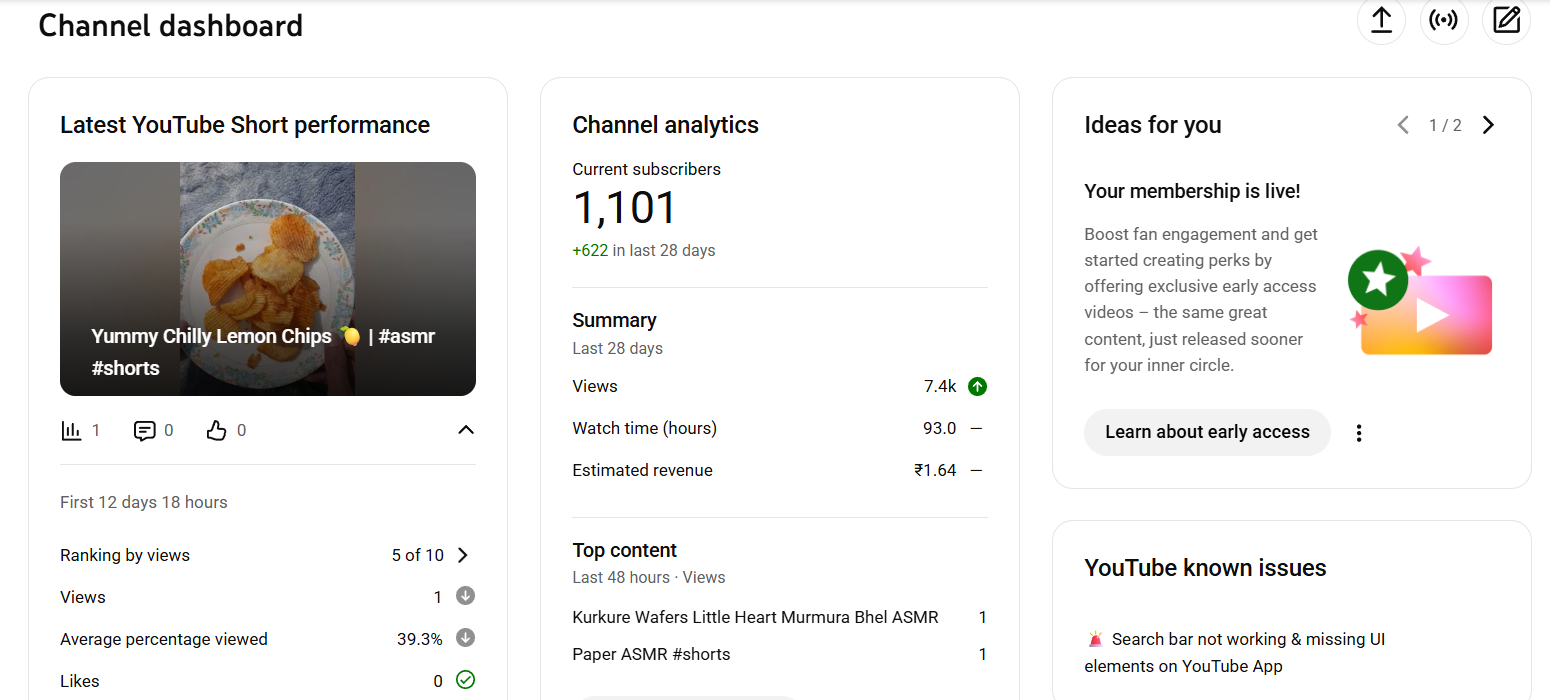
Task: Click the down-arrow beside Average percentage viewed
Action: [x=465, y=638]
